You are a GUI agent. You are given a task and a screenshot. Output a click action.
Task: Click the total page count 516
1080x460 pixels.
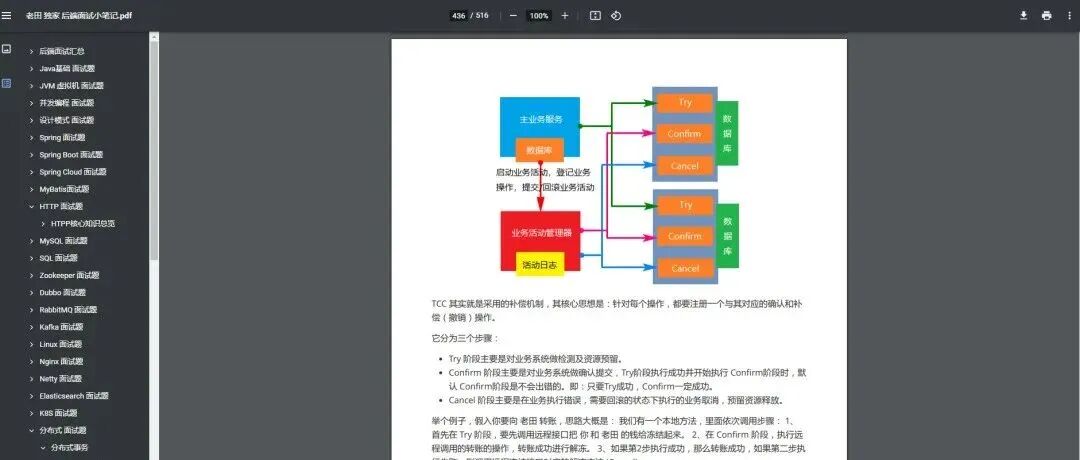pos(482,15)
